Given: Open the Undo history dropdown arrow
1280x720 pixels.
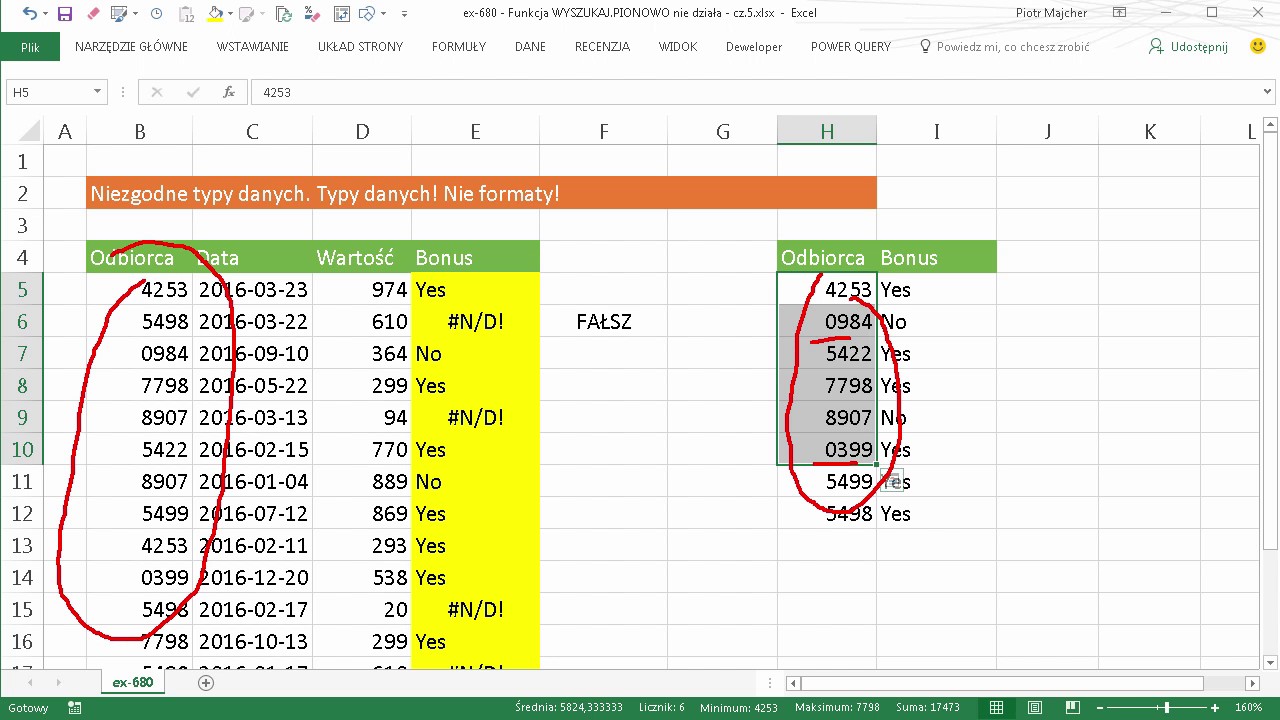Looking at the screenshot, I should tap(44, 14).
